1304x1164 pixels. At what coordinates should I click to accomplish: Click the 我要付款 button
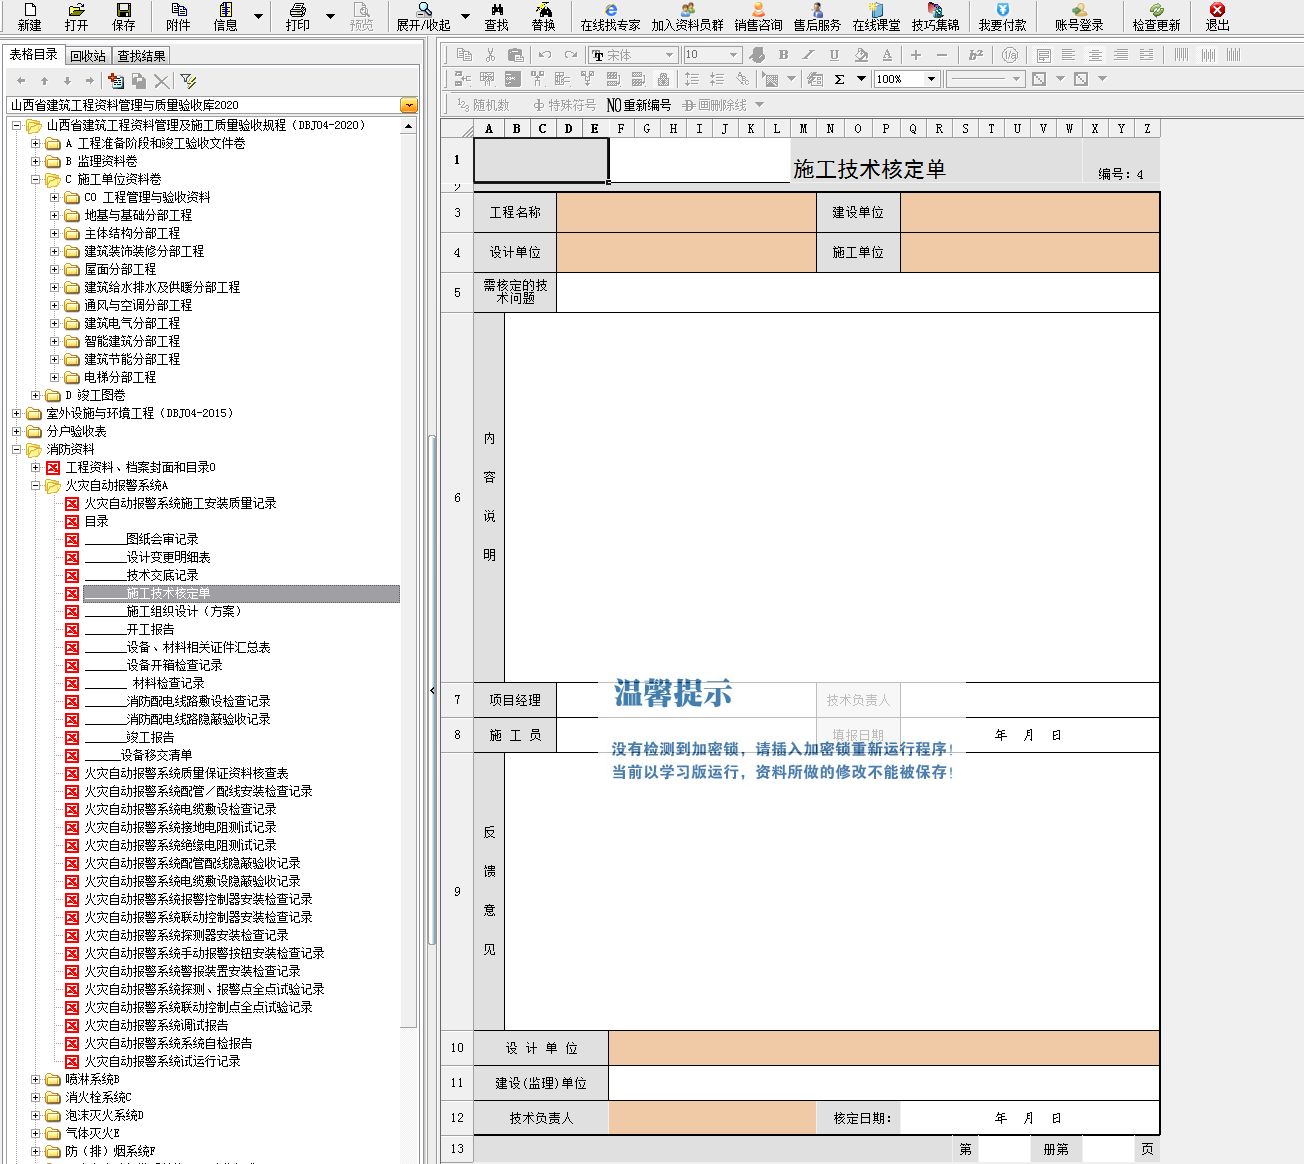coord(1002,16)
